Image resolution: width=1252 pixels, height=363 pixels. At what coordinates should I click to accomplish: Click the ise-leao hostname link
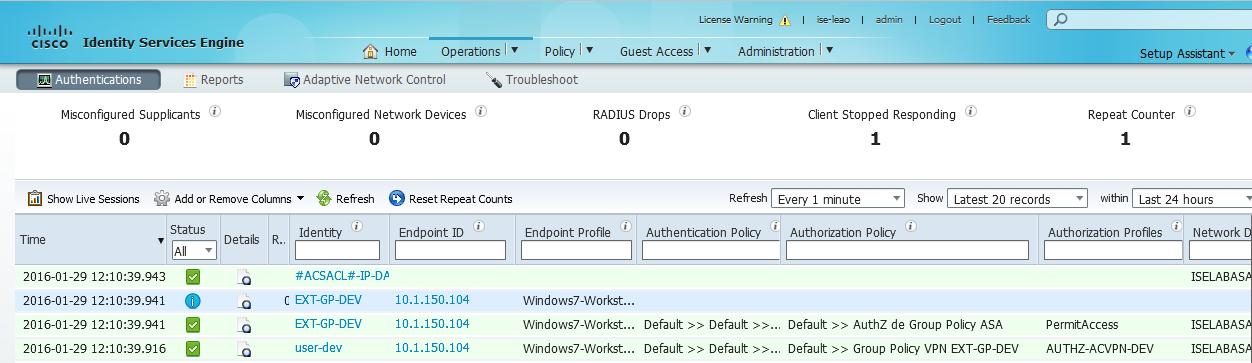(833, 19)
